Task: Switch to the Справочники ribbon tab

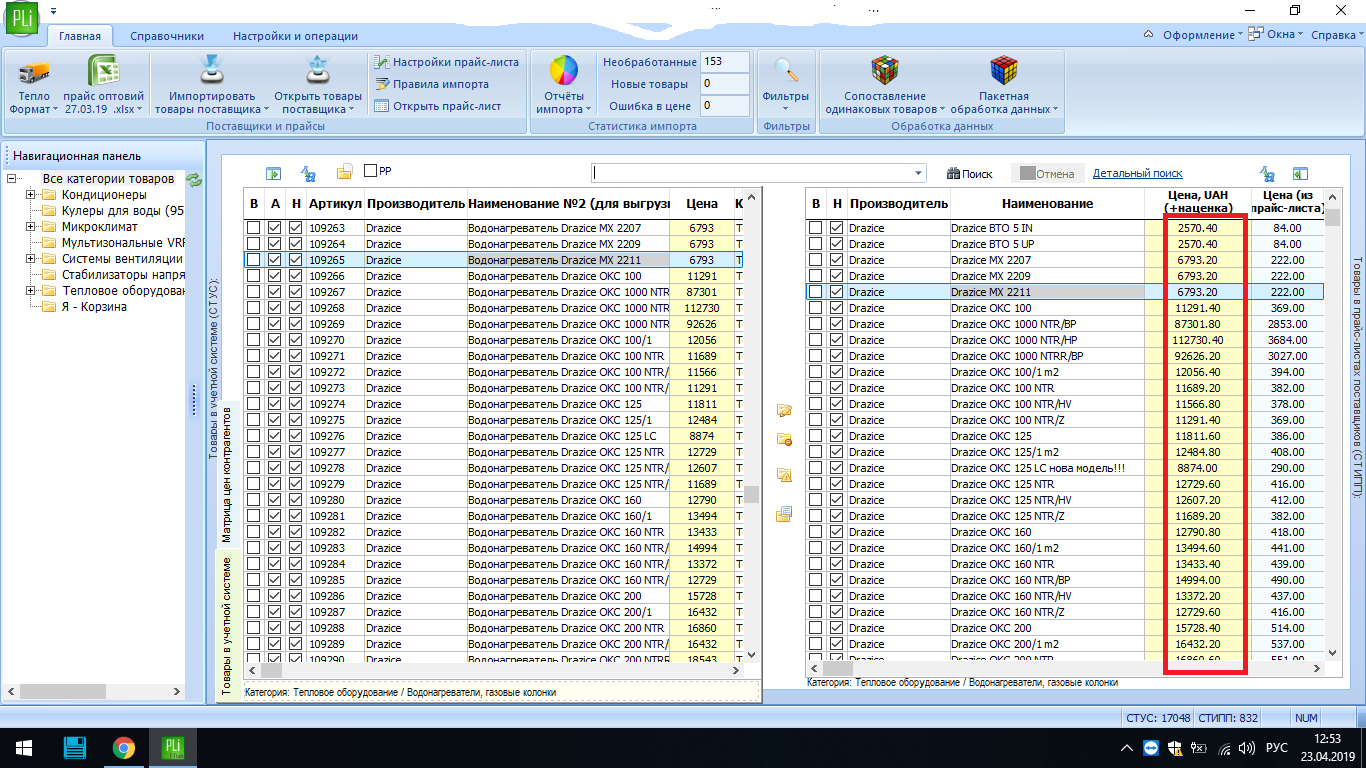Action: tap(167, 36)
